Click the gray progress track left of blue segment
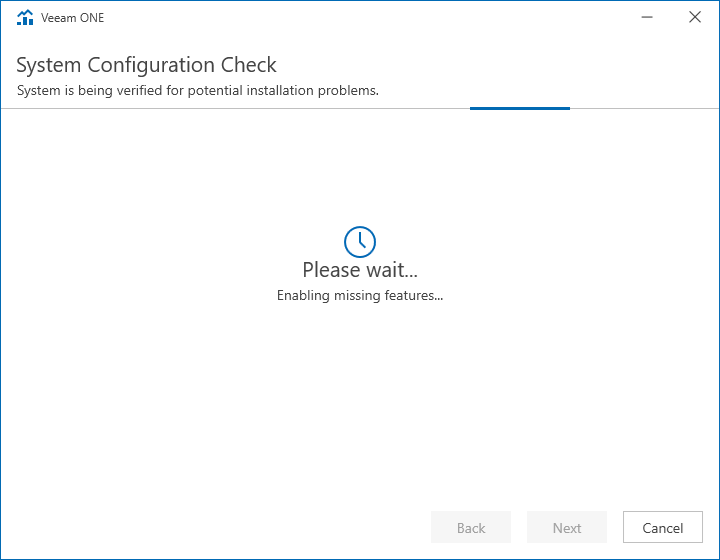This screenshot has height=560, width=720. tap(235, 108)
